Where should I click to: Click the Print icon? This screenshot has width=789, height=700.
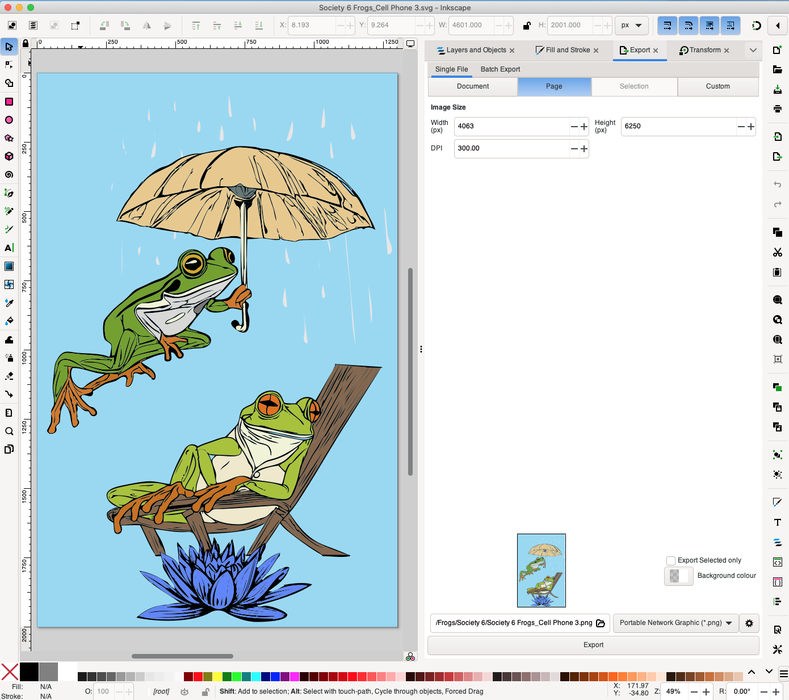pos(777,109)
